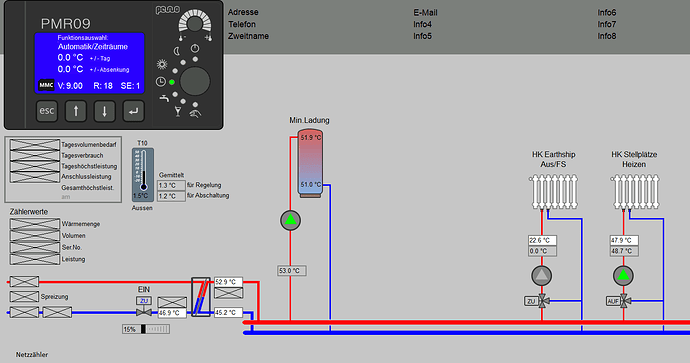Screen dimensions: 690x363
Task: Click the 0.0 °C Earthship setpoint value
Action: pos(542,251)
